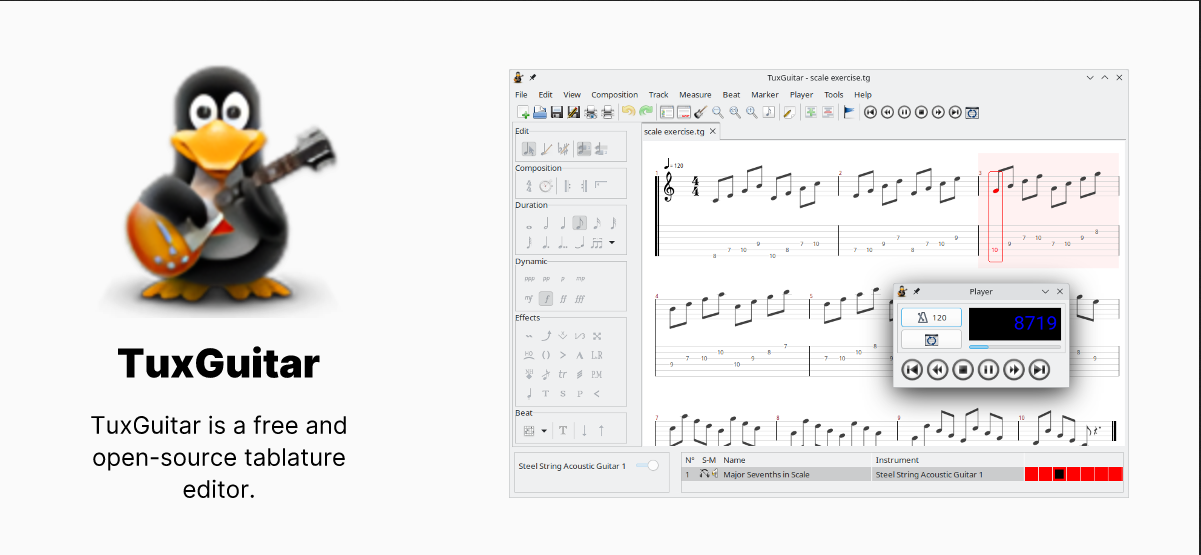The image size is (1201, 555).
Task: Toggle the dotted note duration
Action: pyautogui.click(x=545, y=243)
